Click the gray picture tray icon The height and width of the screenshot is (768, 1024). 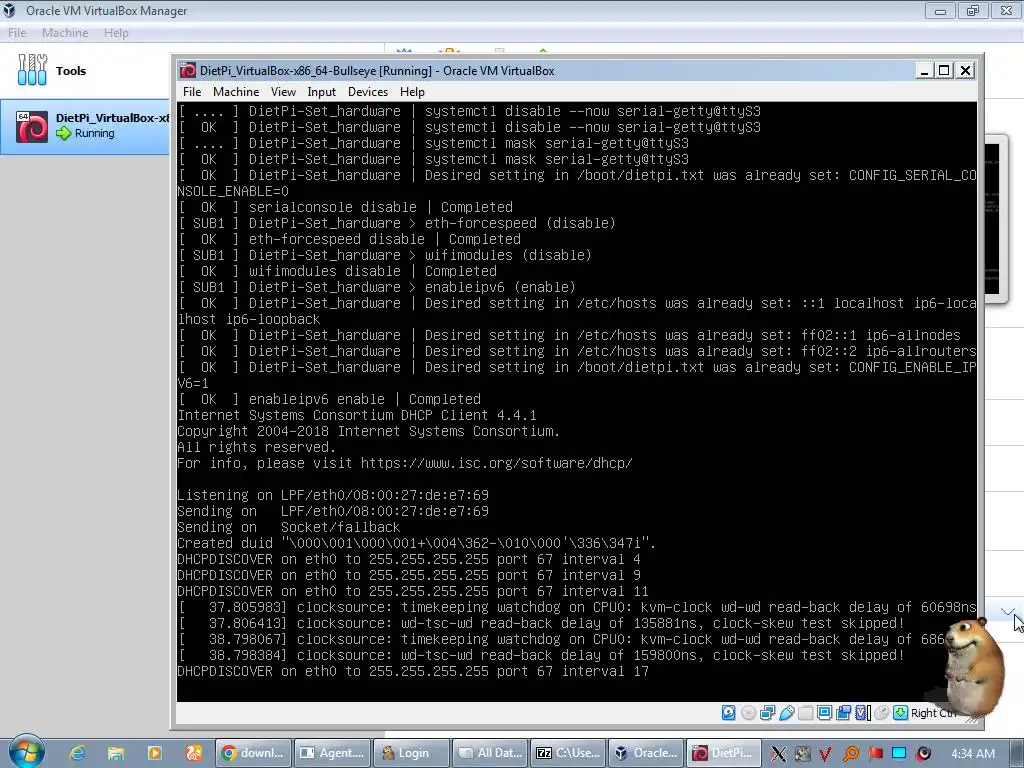pos(802,754)
